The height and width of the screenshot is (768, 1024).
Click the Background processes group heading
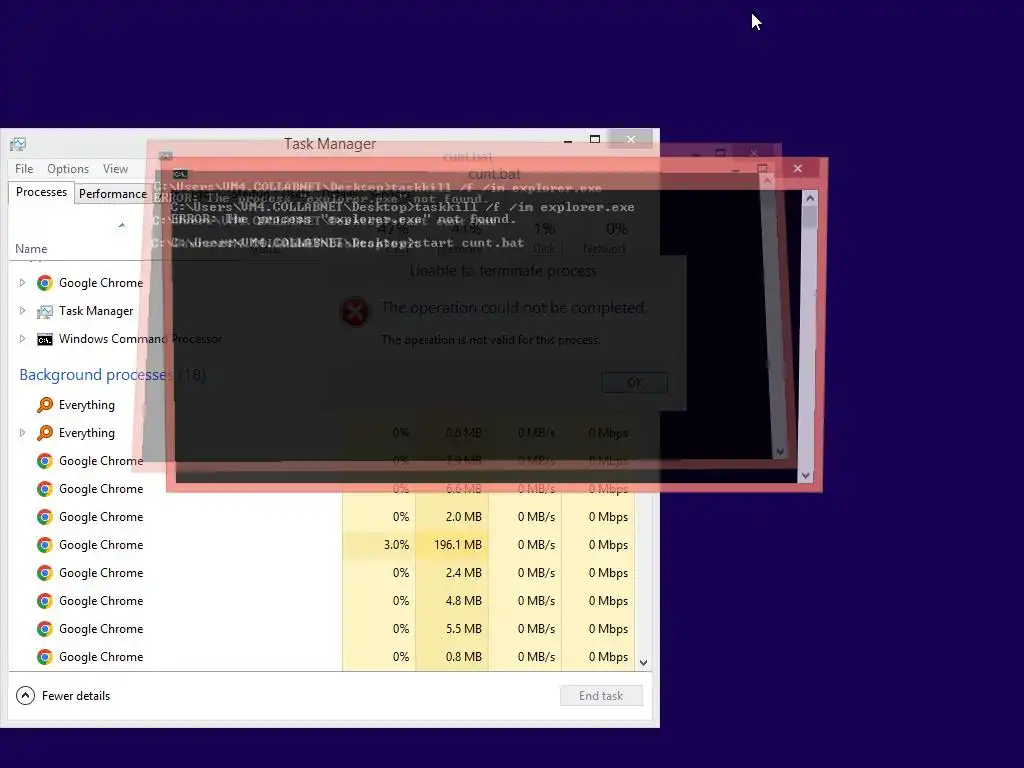click(112, 375)
